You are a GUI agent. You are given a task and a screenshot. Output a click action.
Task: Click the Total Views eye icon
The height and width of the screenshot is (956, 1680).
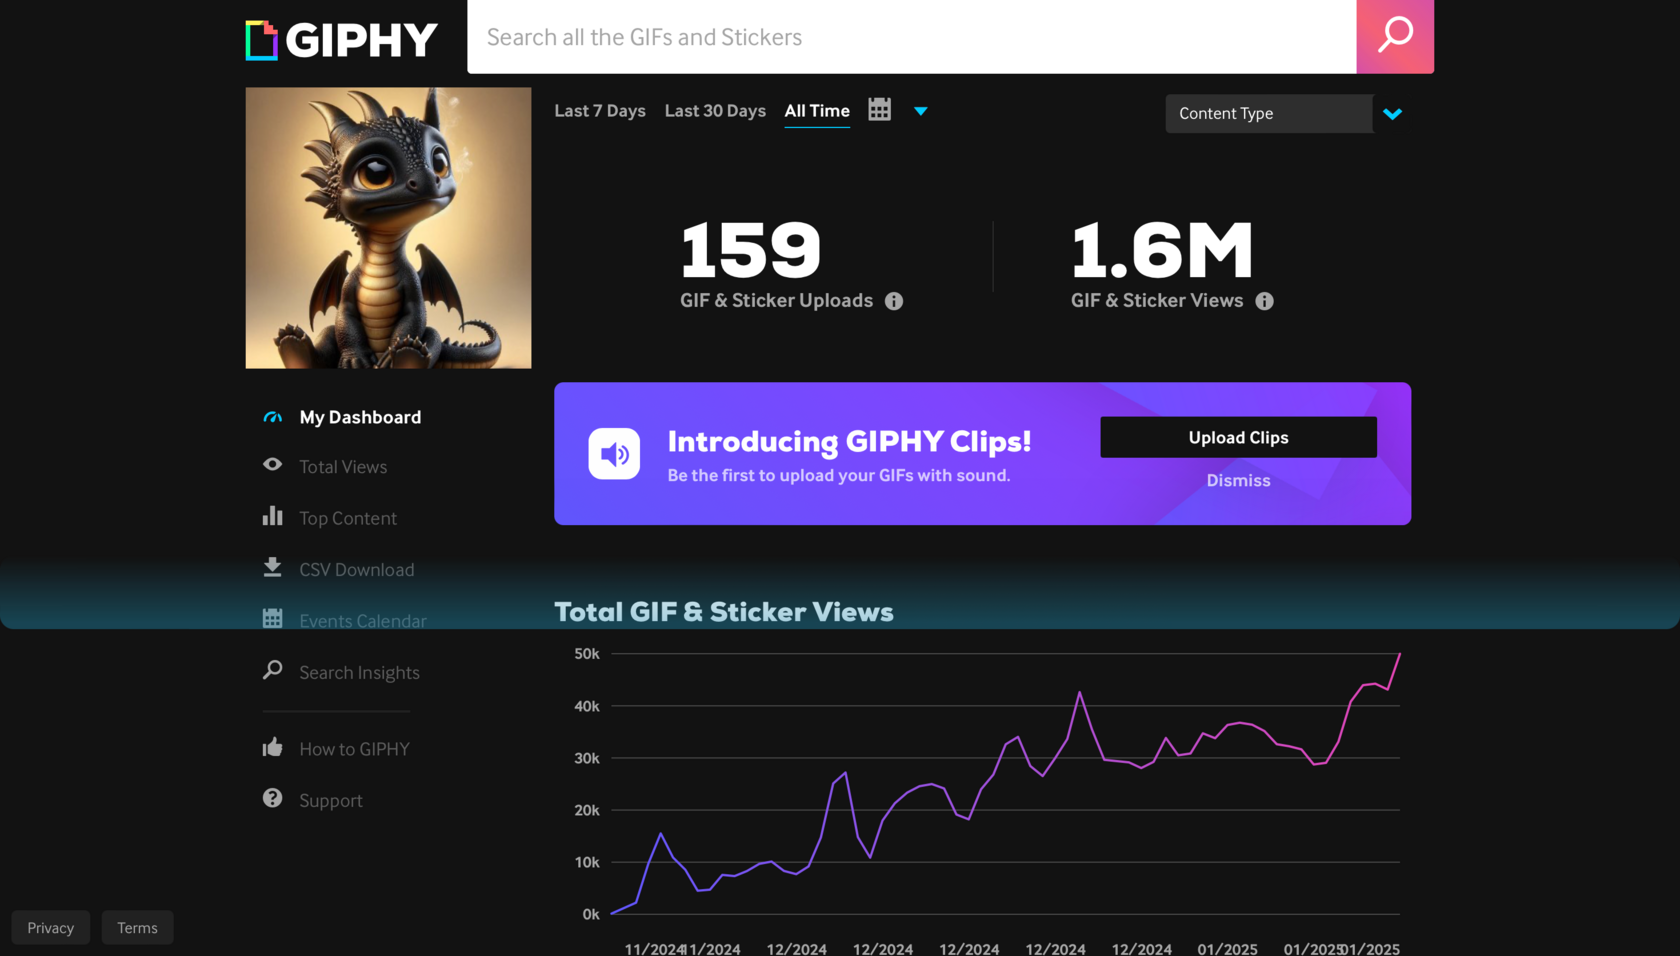(x=272, y=465)
